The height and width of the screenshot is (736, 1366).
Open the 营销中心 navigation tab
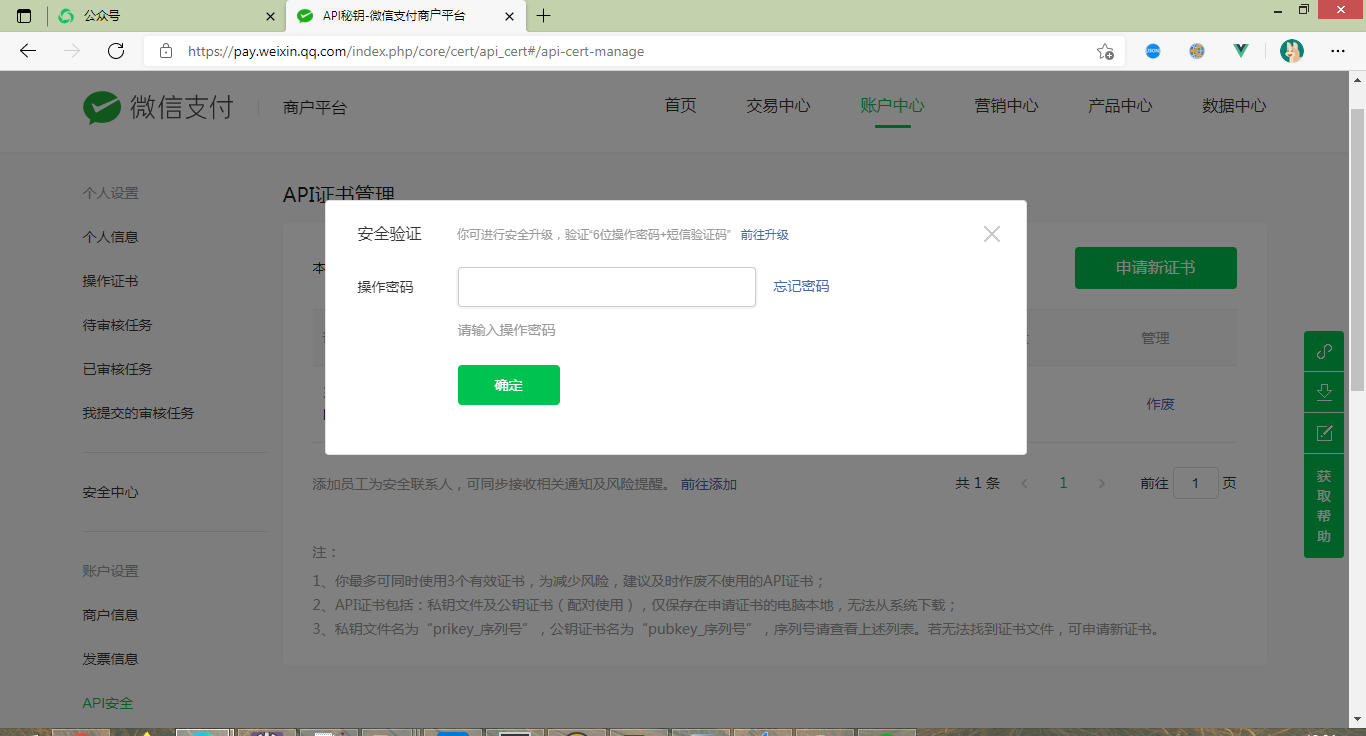(x=1006, y=106)
